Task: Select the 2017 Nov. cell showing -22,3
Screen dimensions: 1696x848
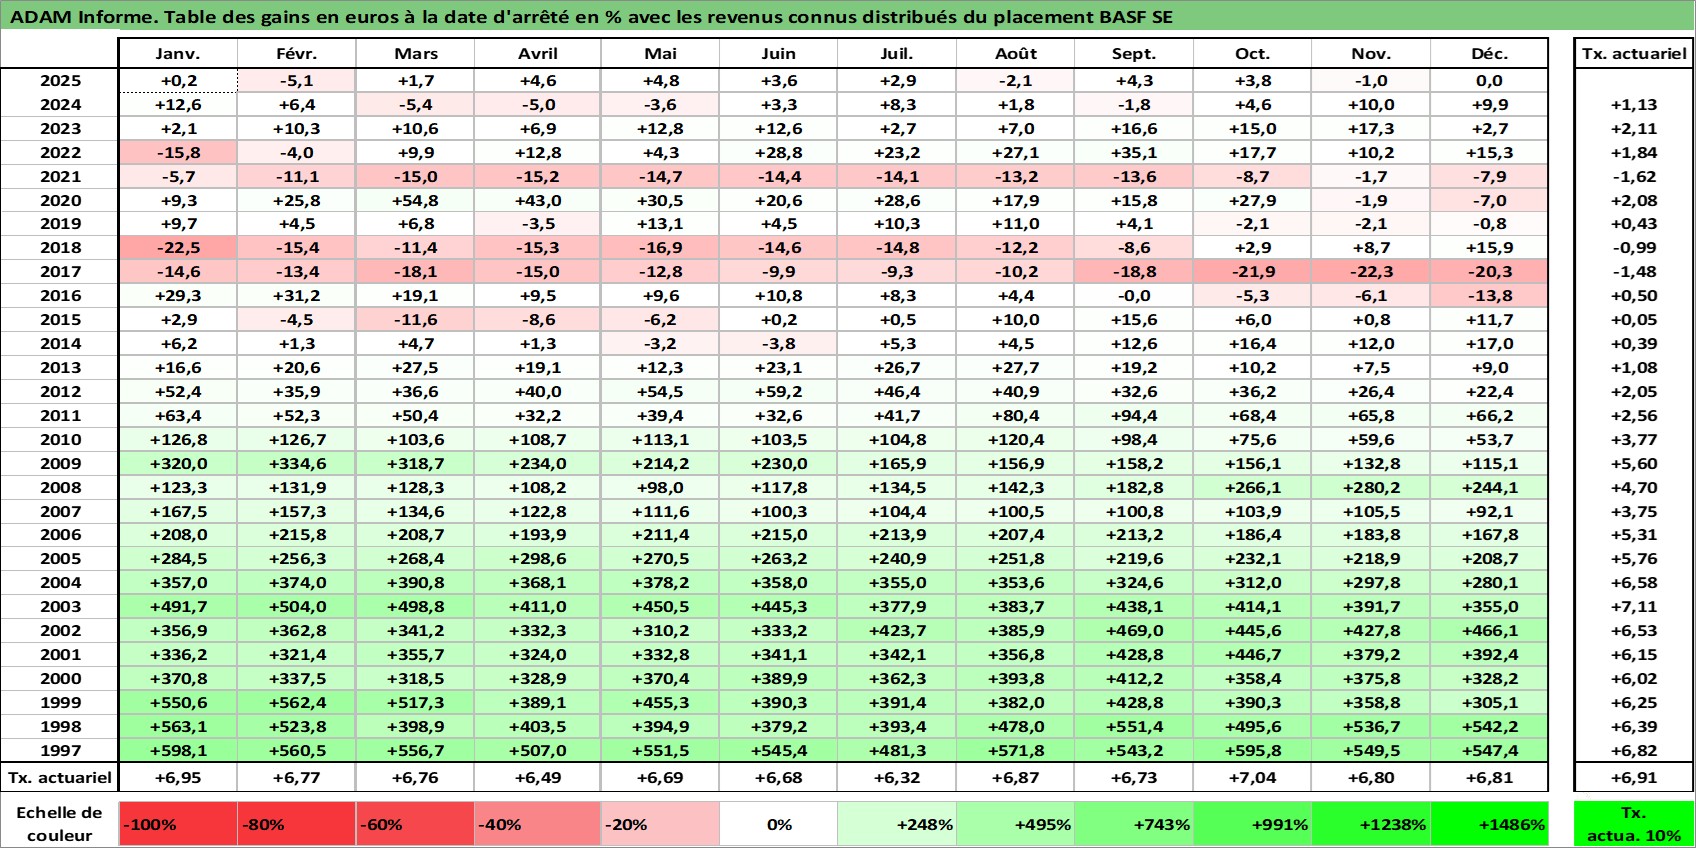Action: point(1371,272)
